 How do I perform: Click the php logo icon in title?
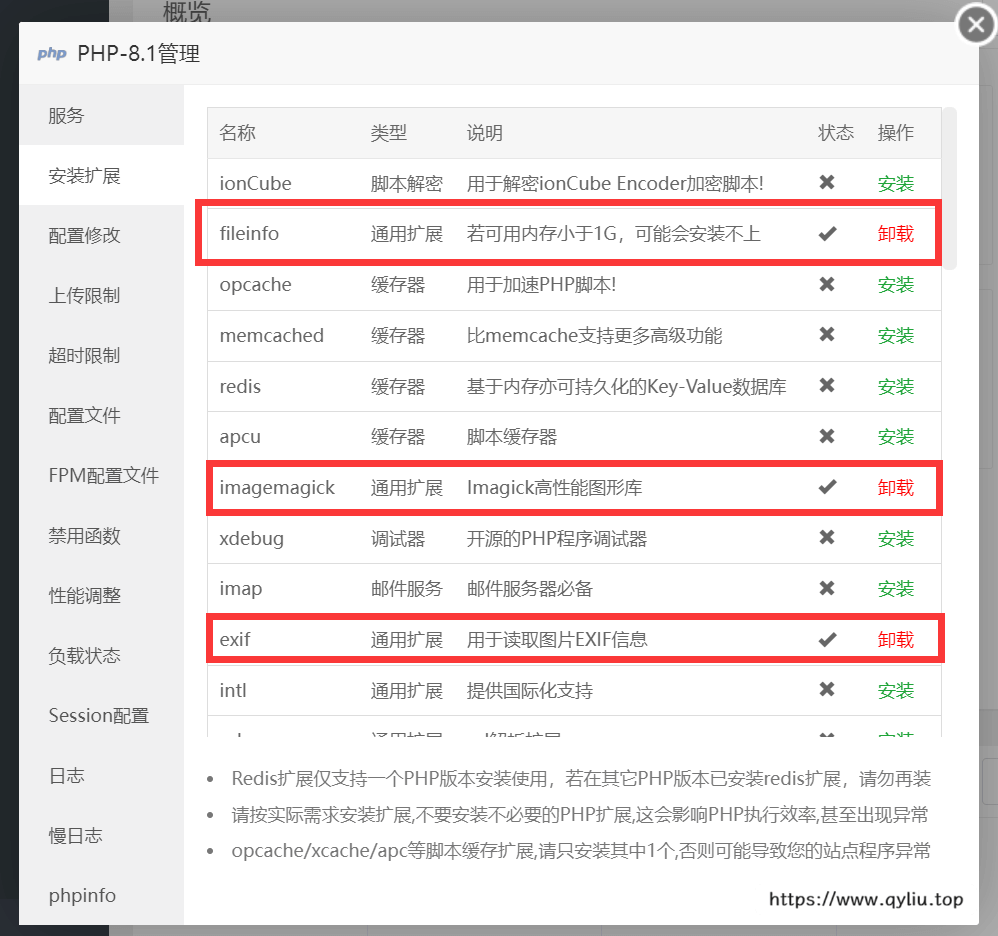[51, 54]
